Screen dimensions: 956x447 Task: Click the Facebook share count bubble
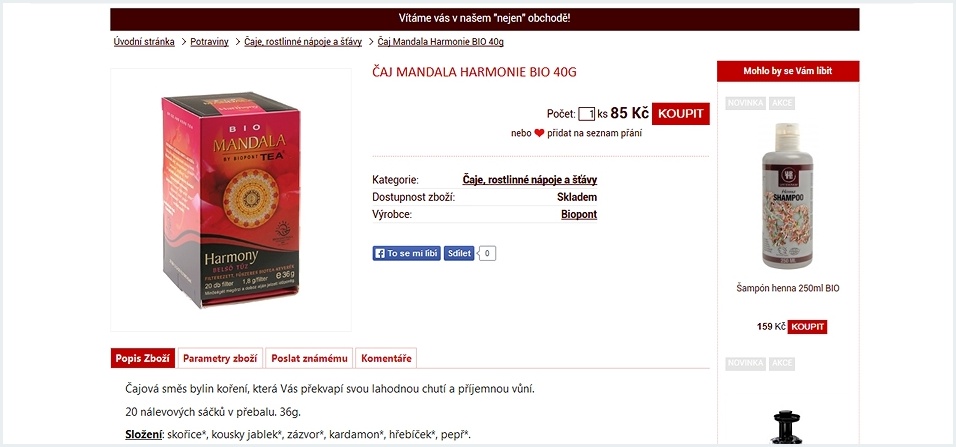coord(487,253)
